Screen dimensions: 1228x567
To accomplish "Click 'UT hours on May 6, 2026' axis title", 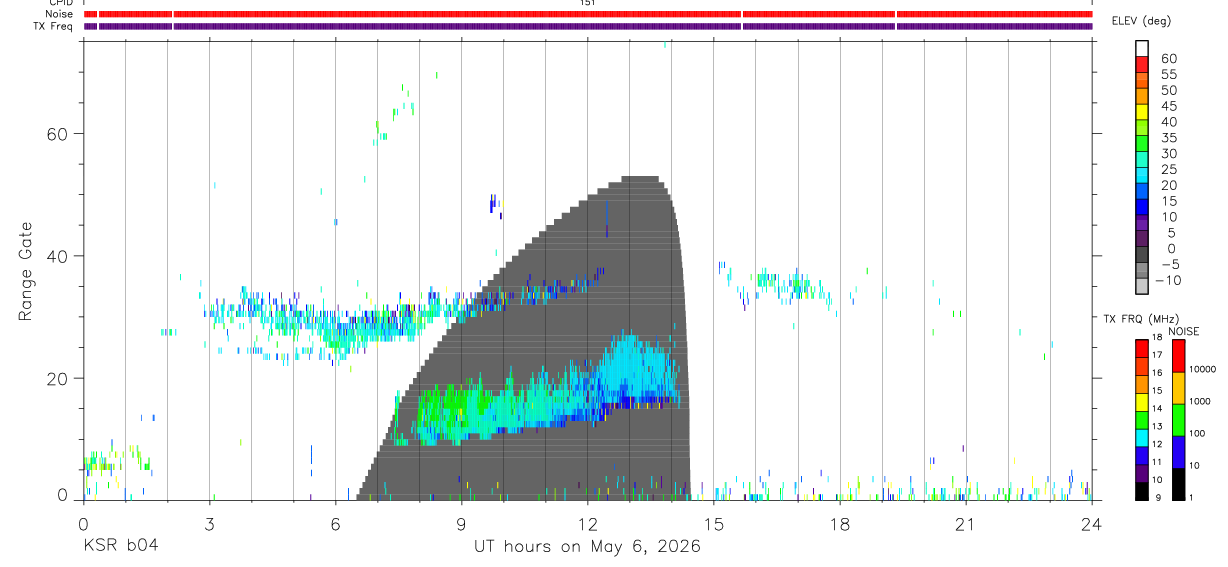I will click(588, 546).
